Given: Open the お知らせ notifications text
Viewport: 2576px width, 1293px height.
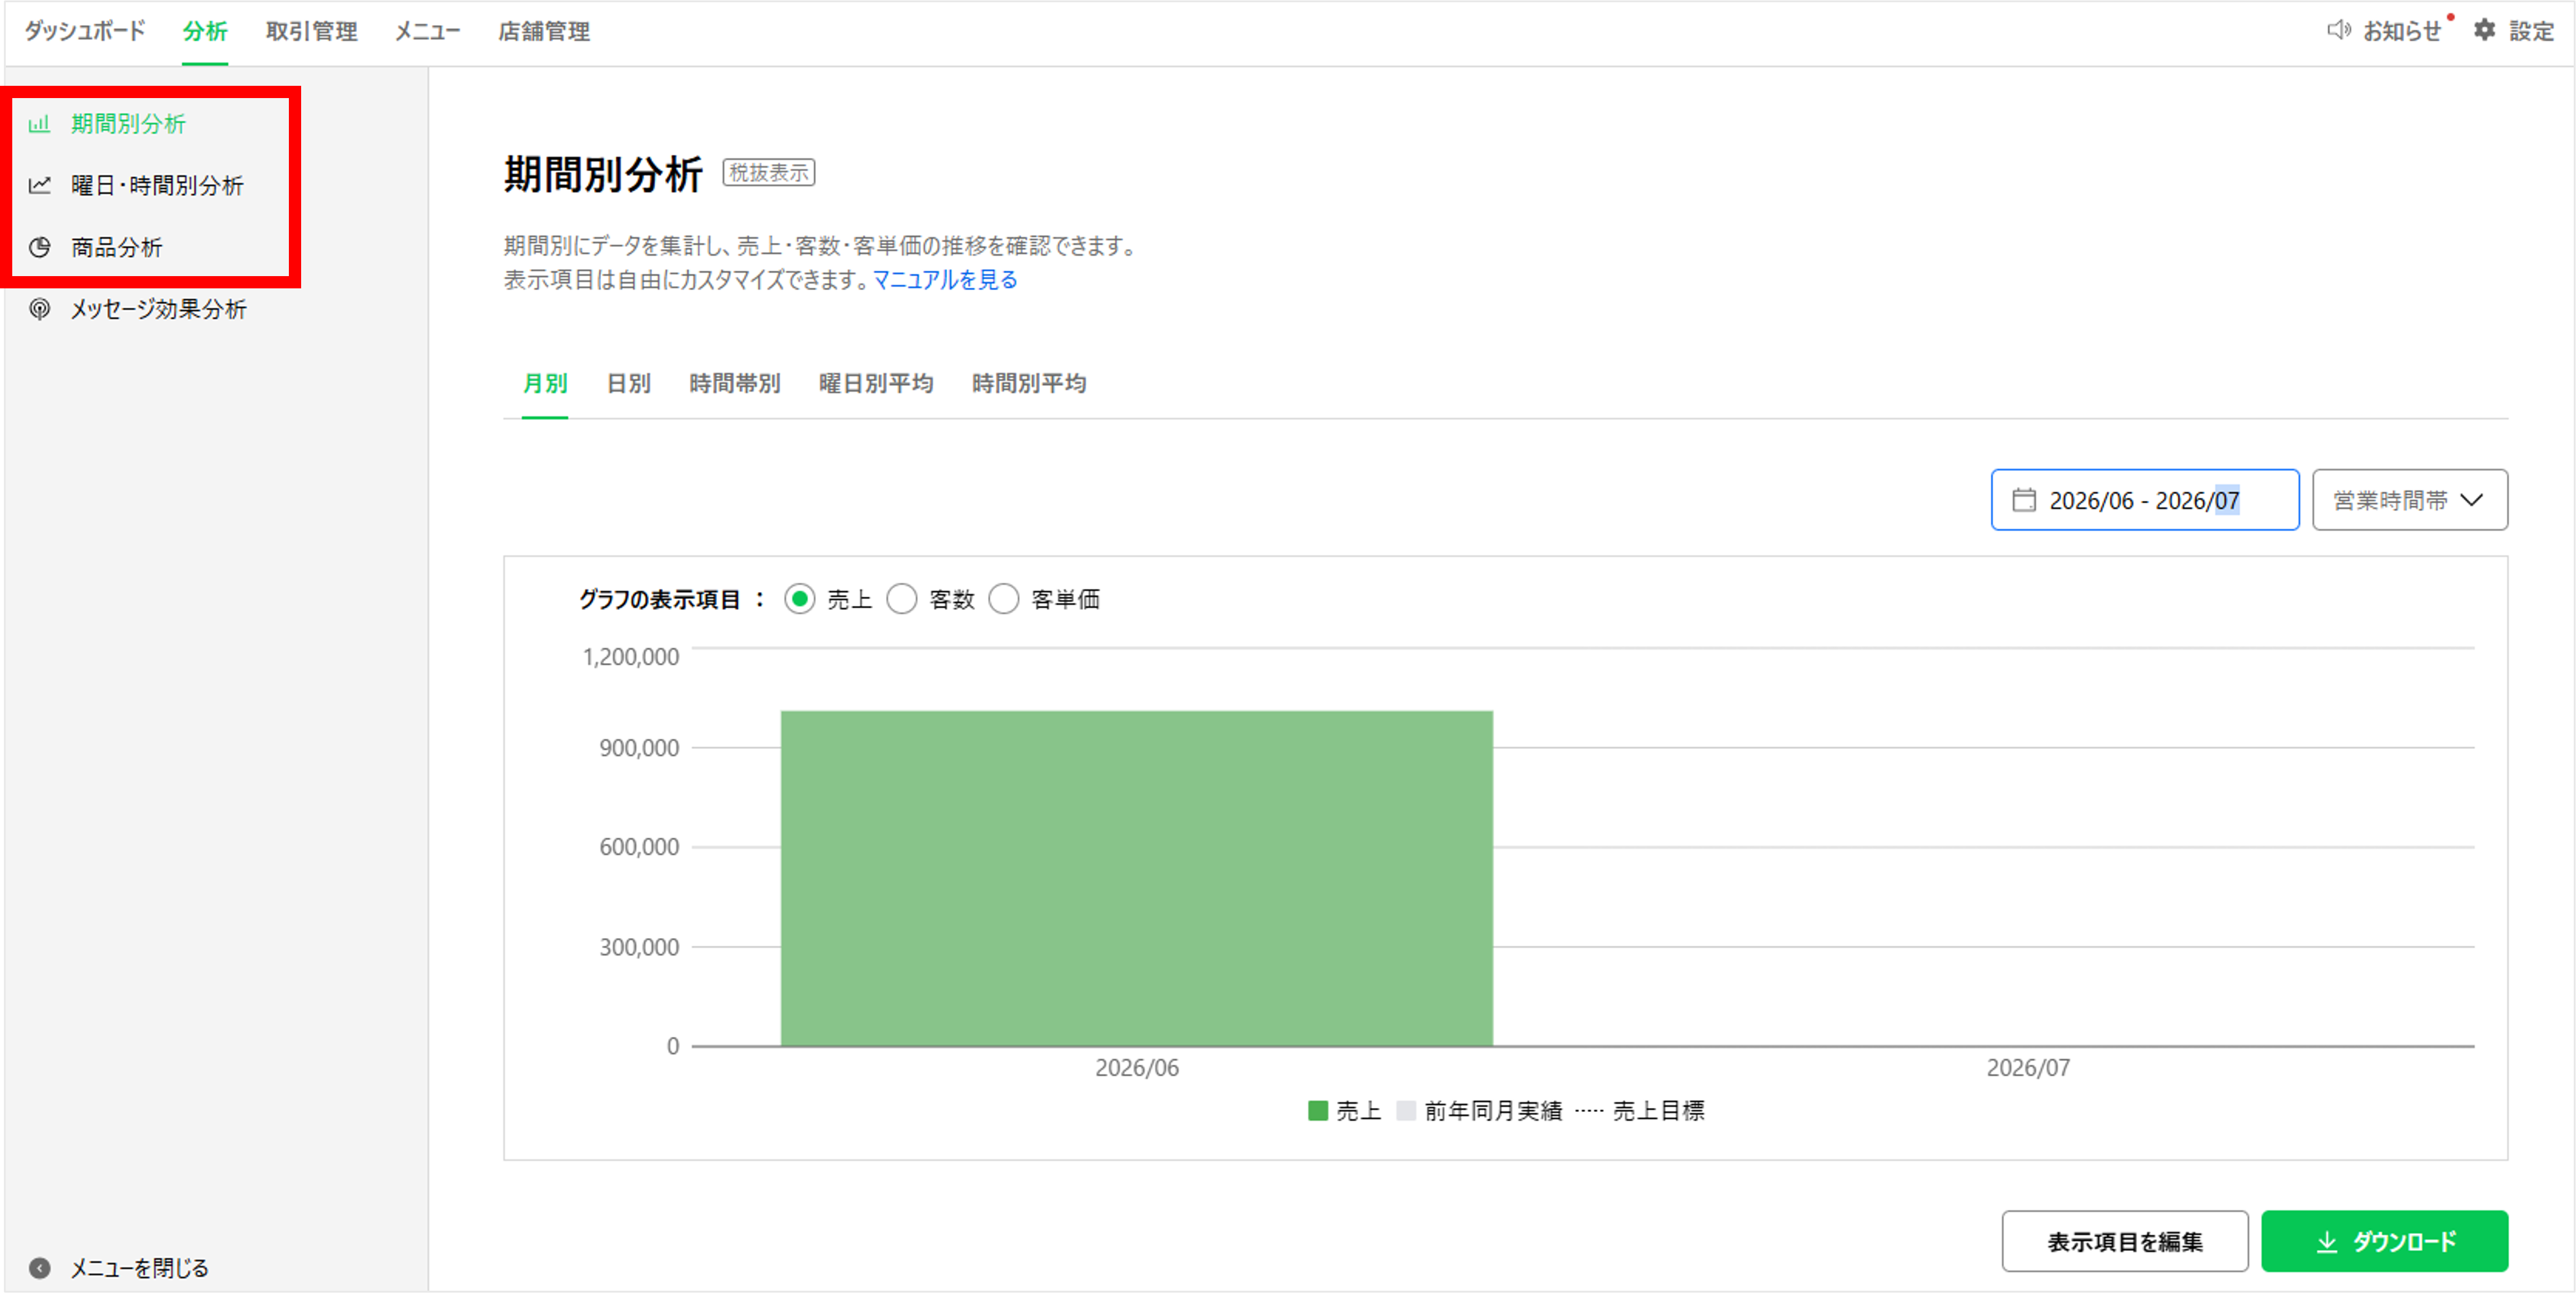Looking at the screenshot, I should click(x=2402, y=31).
